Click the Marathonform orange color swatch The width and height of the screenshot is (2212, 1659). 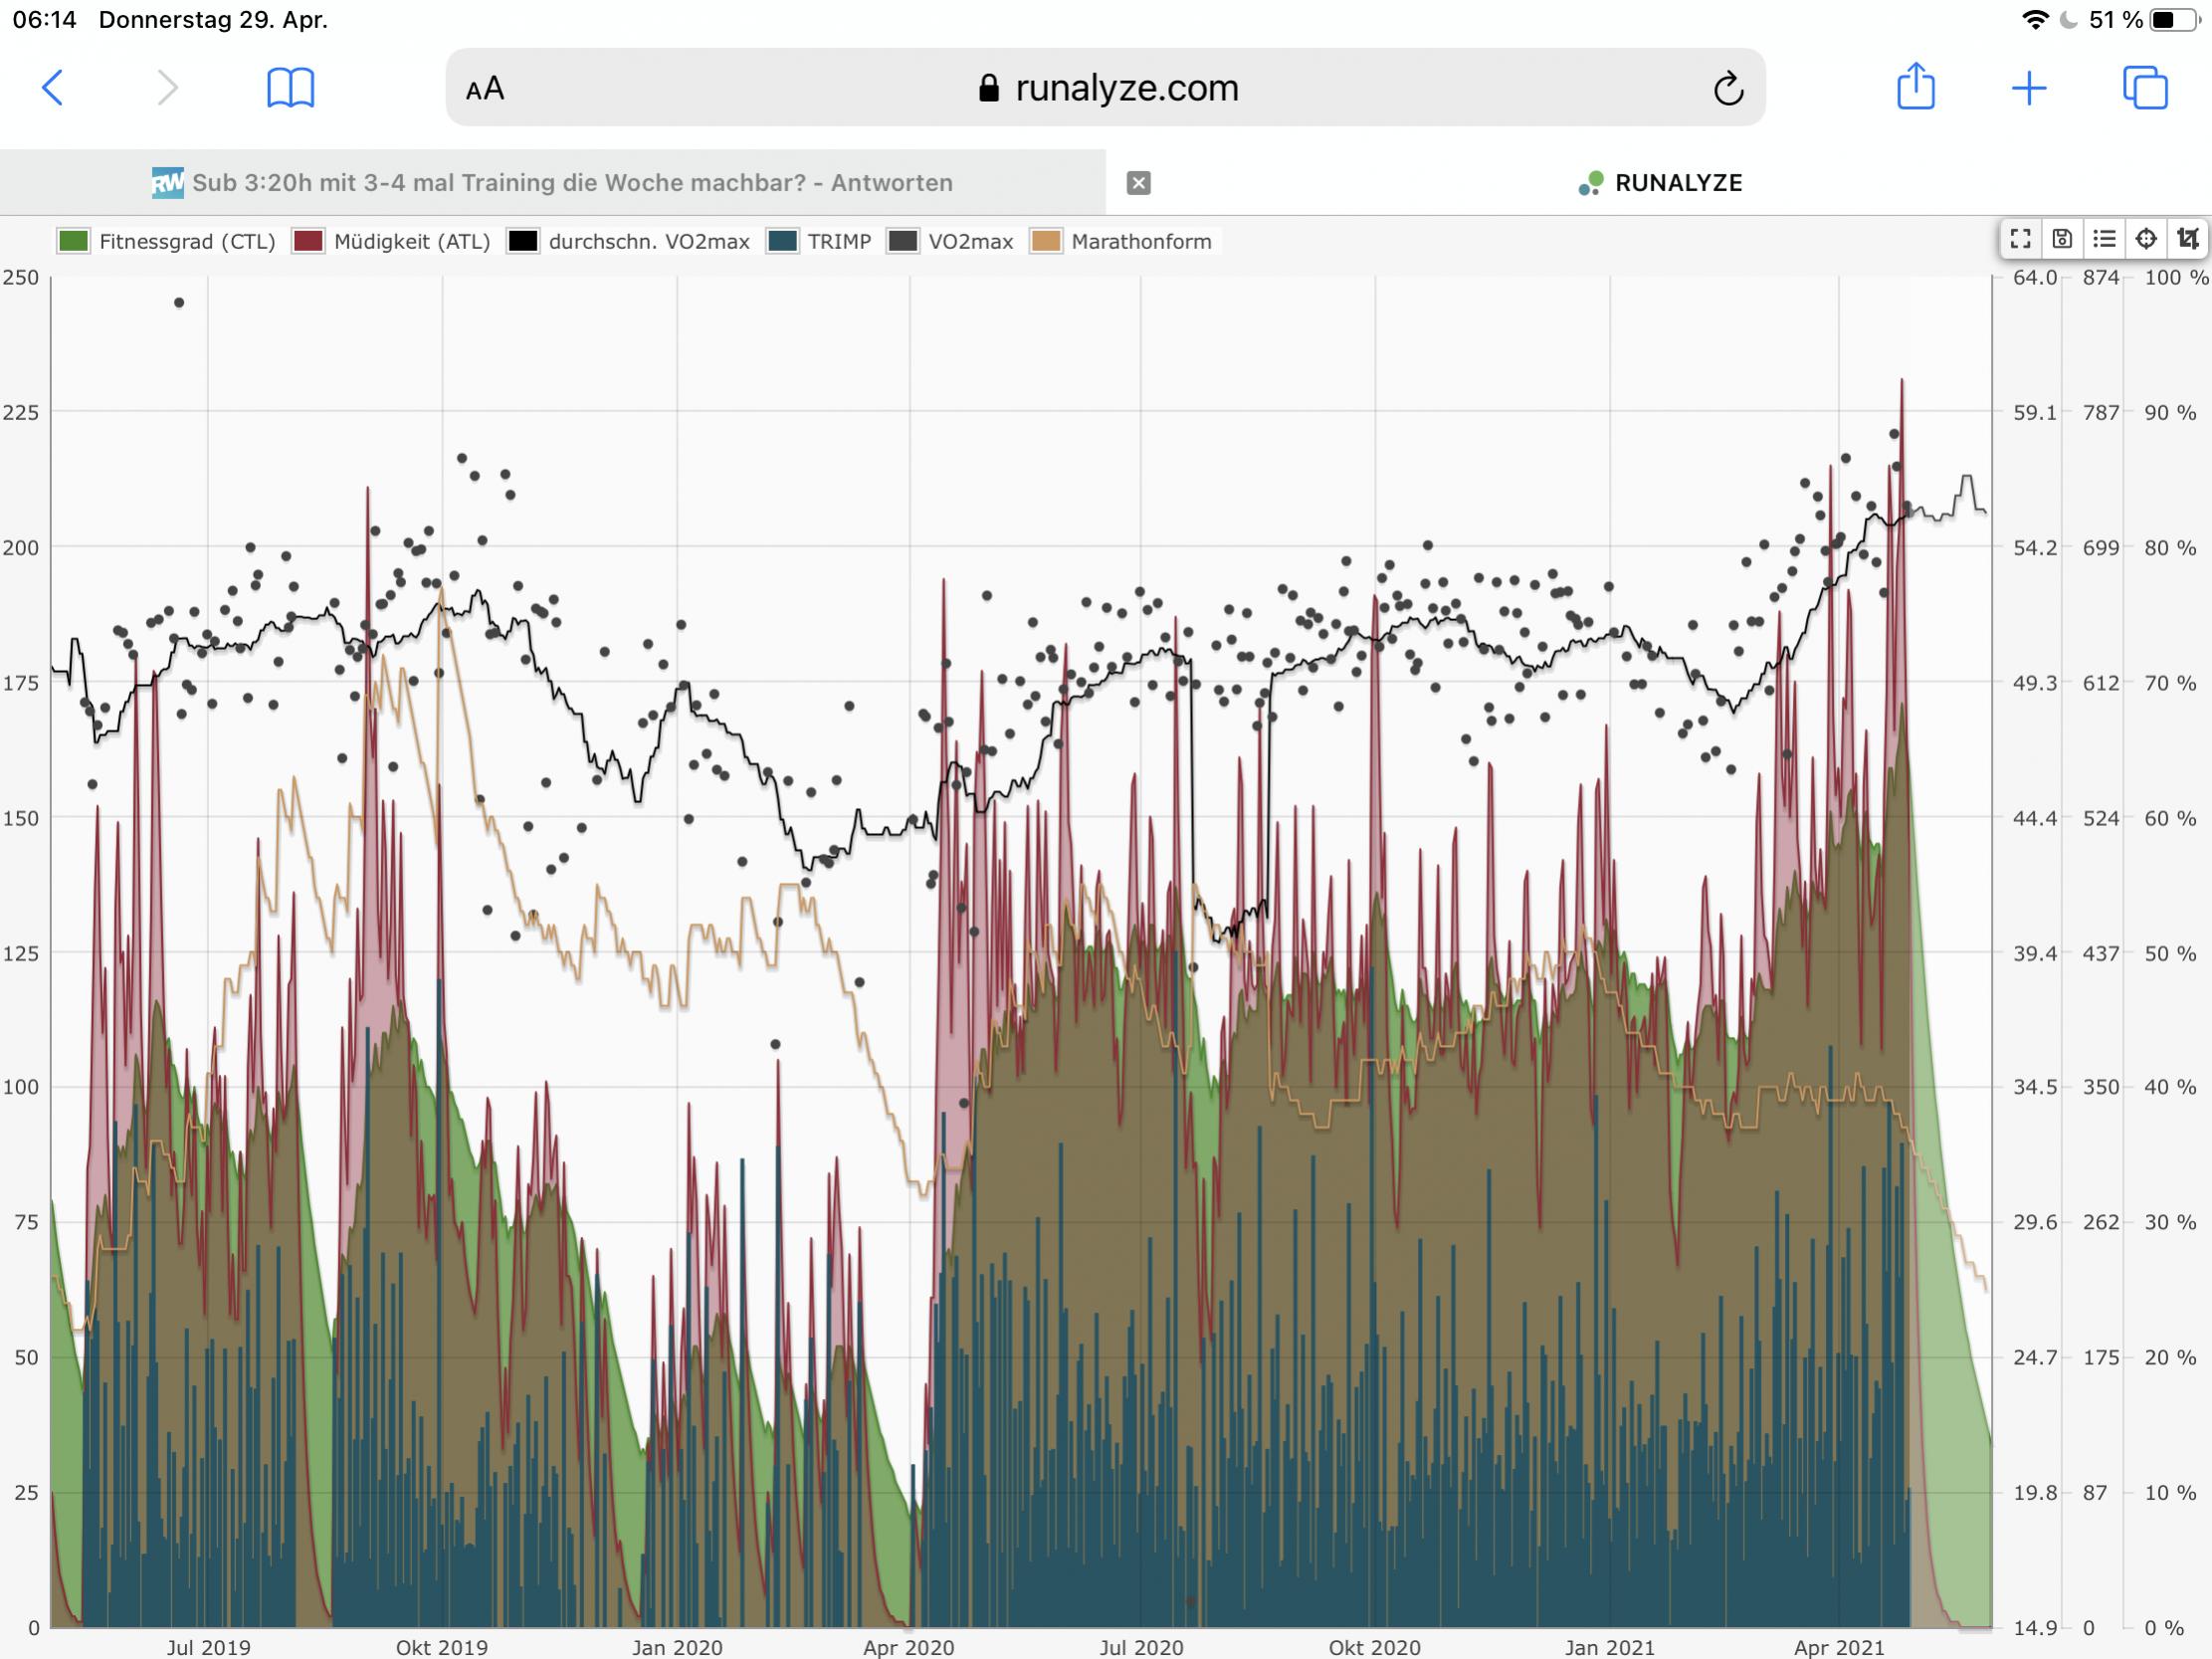coord(1046,242)
